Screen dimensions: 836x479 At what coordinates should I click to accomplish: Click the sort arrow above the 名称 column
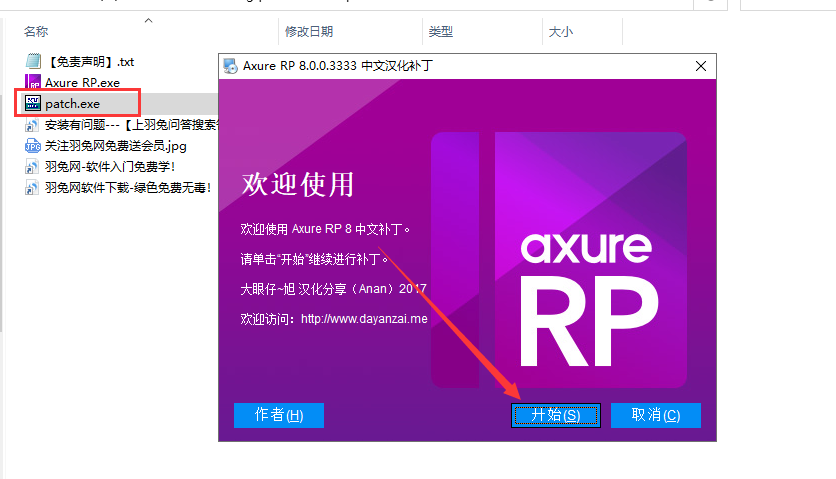point(149,21)
